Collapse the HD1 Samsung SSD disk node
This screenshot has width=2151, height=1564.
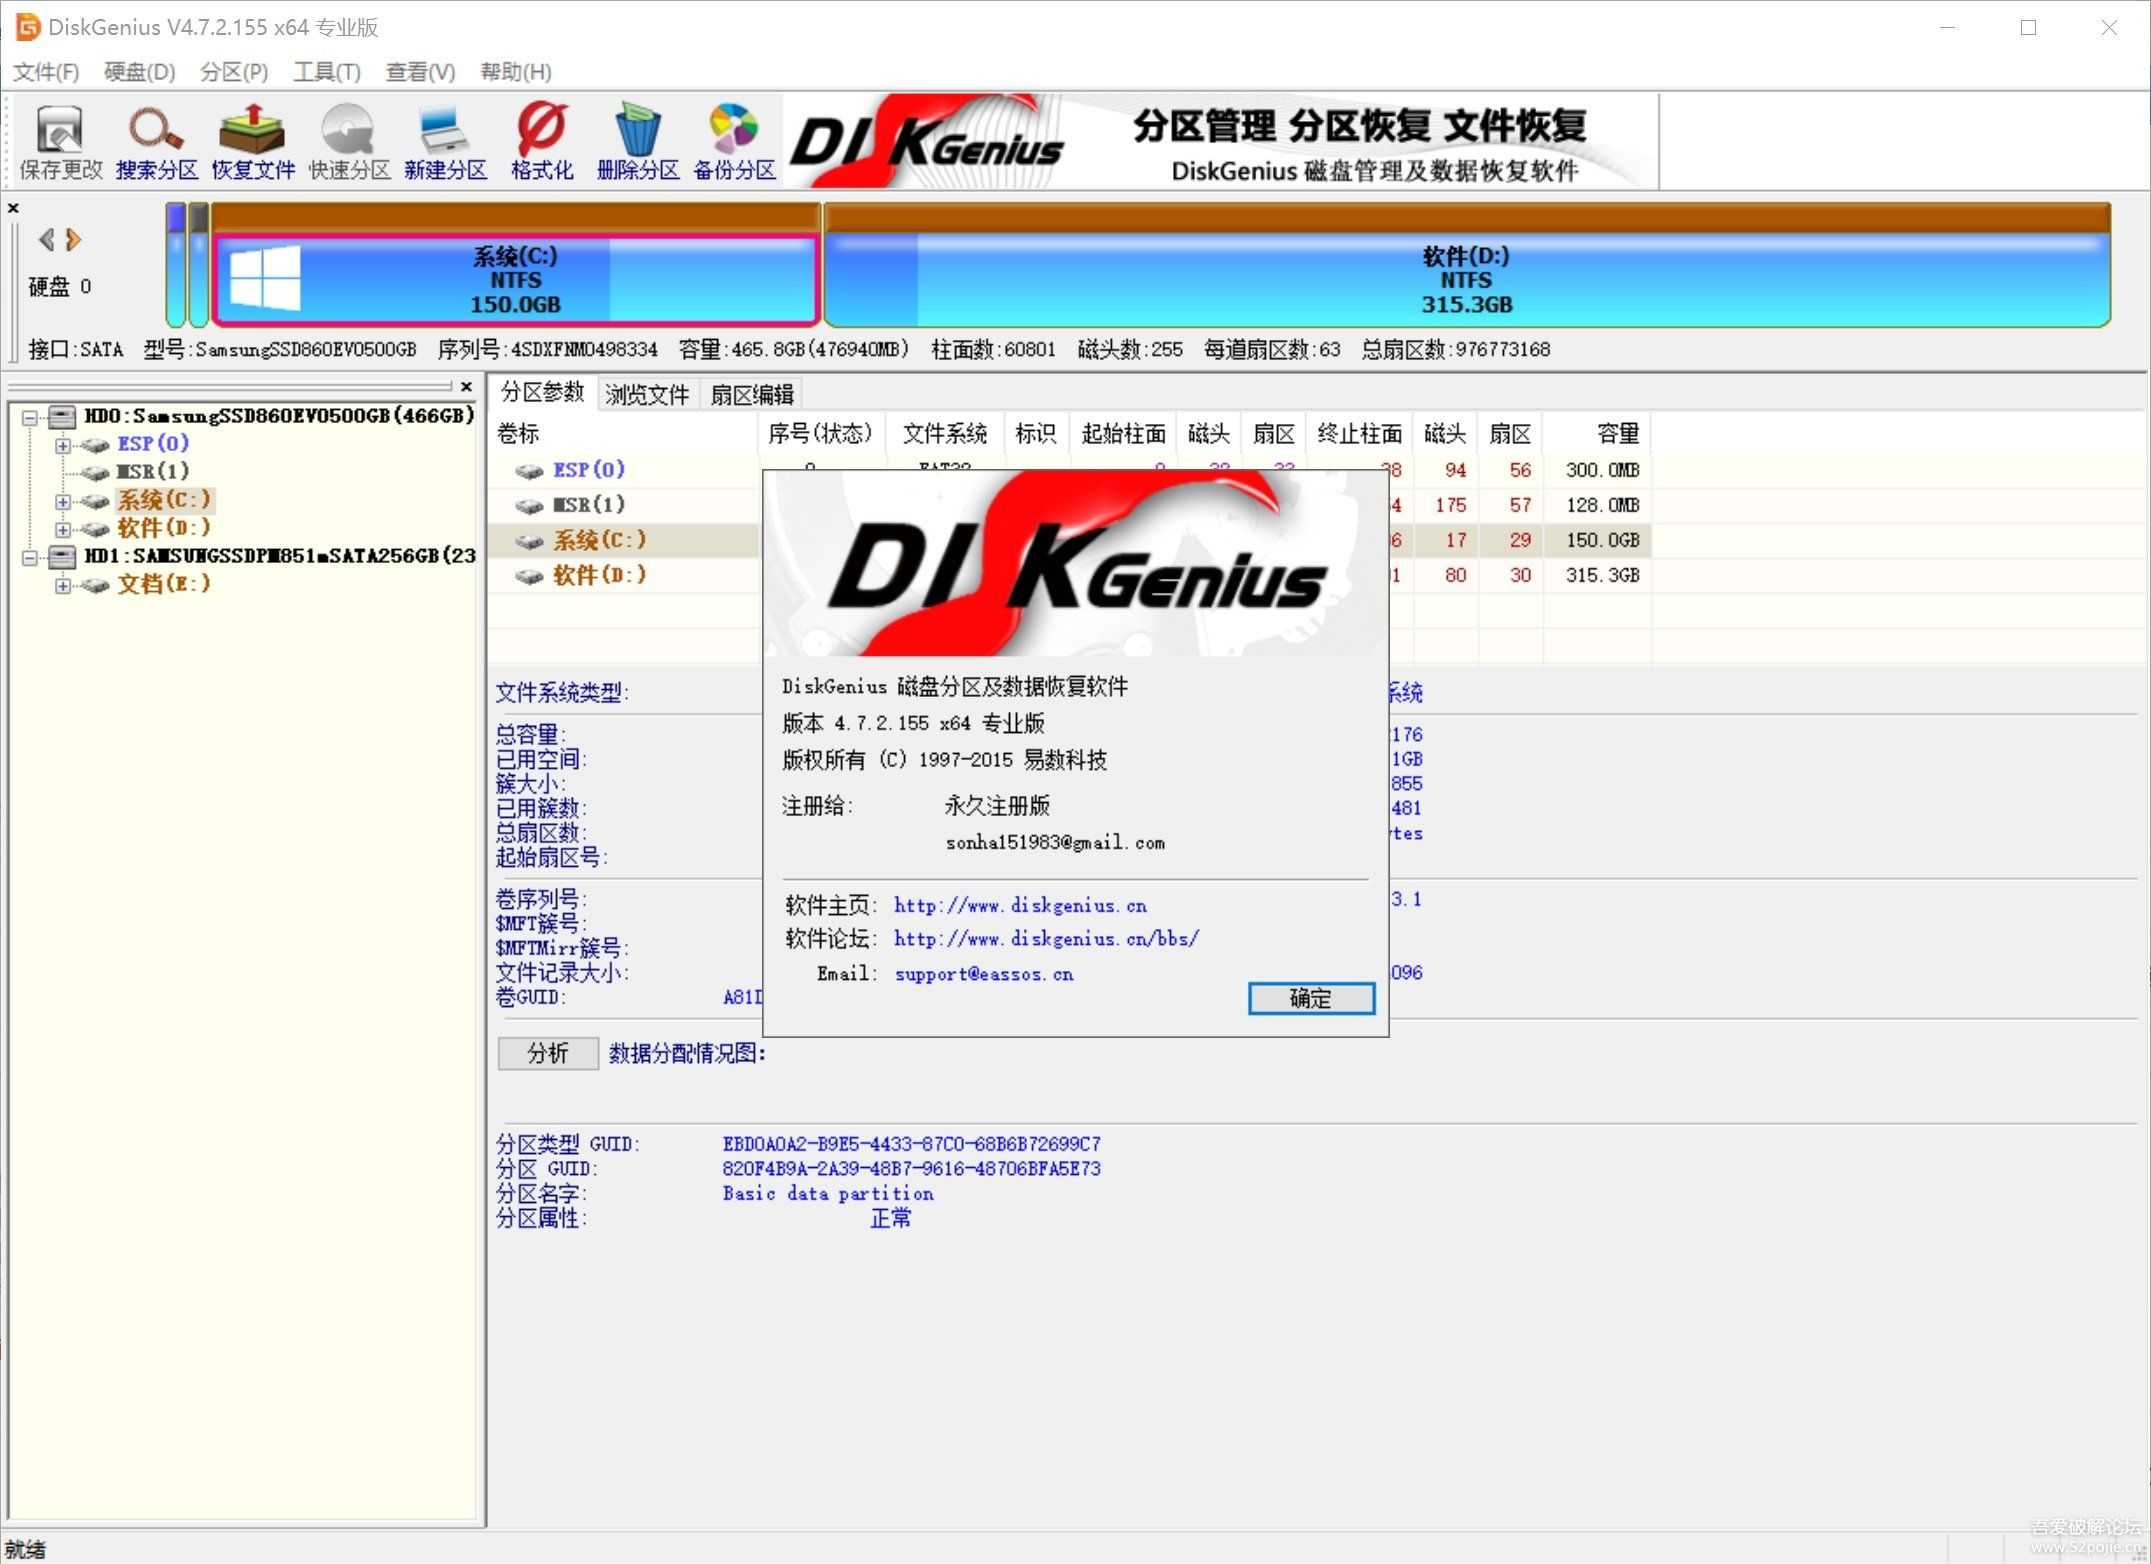[x=30, y=557]
